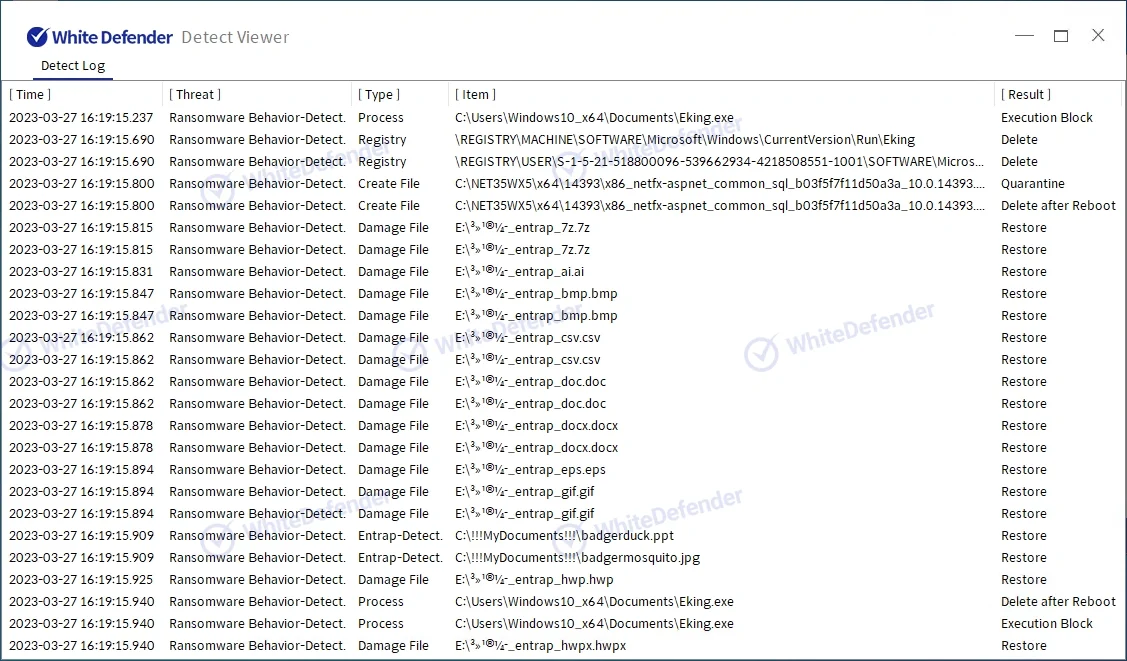Viewport: 1127px width, 661px height.
Task: Click the Item column header
Action: (x=476, y=95)
